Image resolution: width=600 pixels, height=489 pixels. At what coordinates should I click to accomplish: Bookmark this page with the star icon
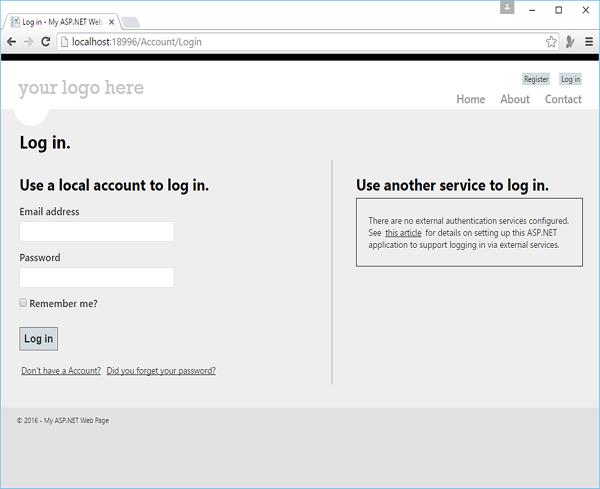pos(551,42)
